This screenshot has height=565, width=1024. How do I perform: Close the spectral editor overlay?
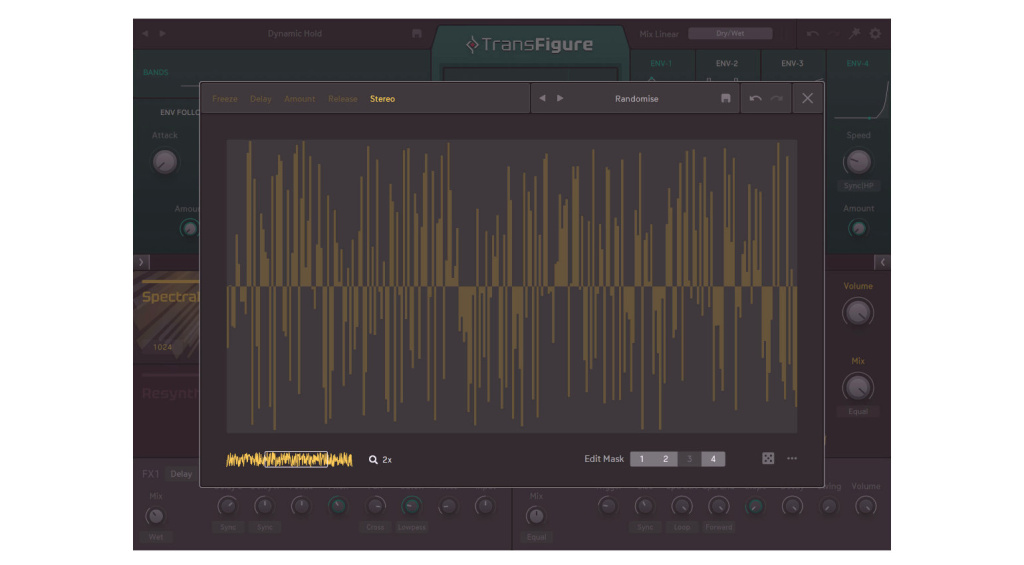point(807,98)
